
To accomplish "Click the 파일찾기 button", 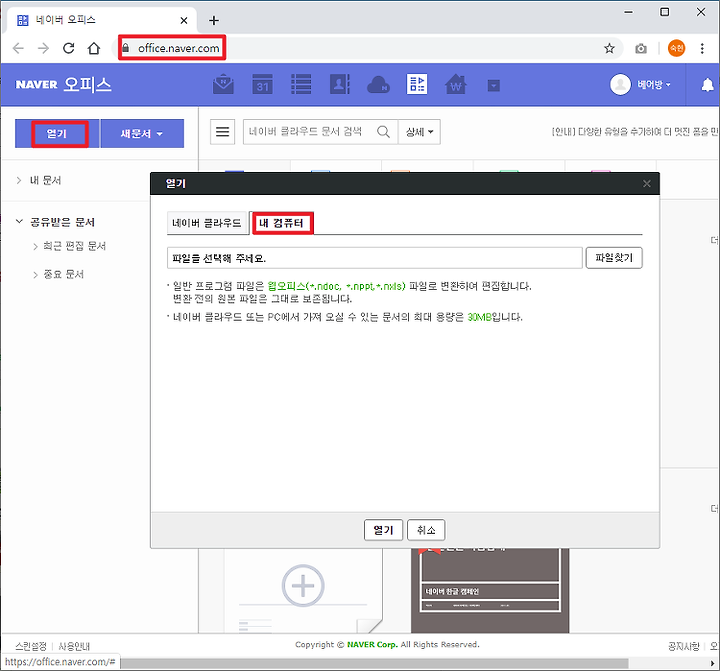I will (x=614, y=258).
